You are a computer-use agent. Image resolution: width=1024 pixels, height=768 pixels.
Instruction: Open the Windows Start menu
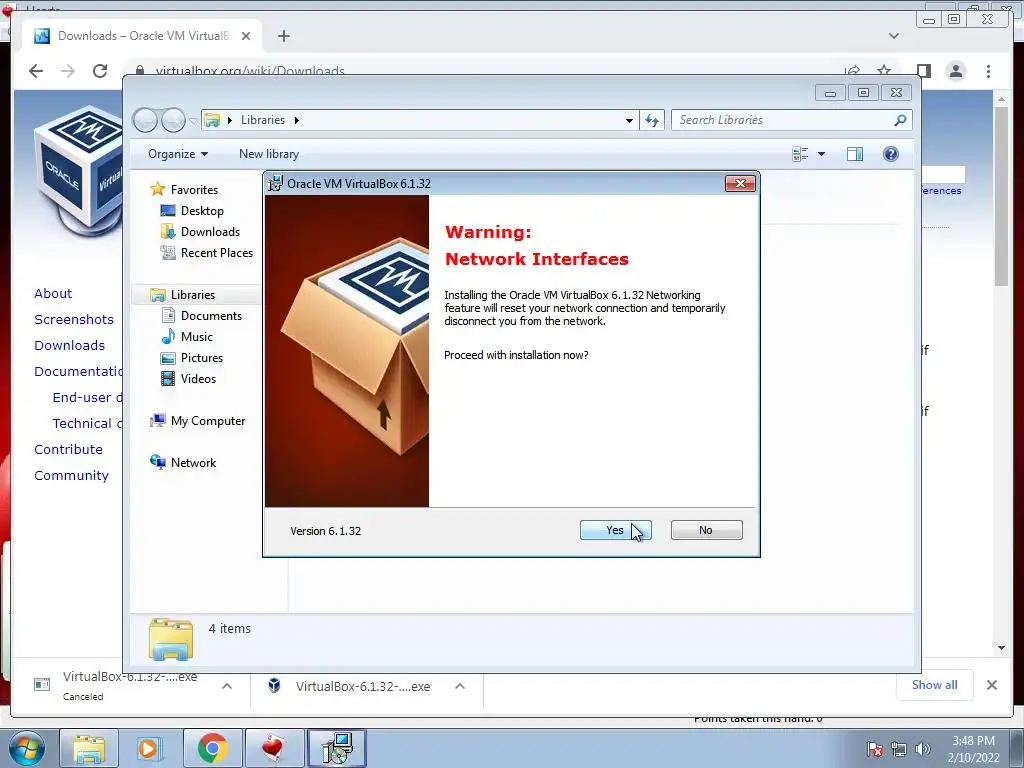27,748
